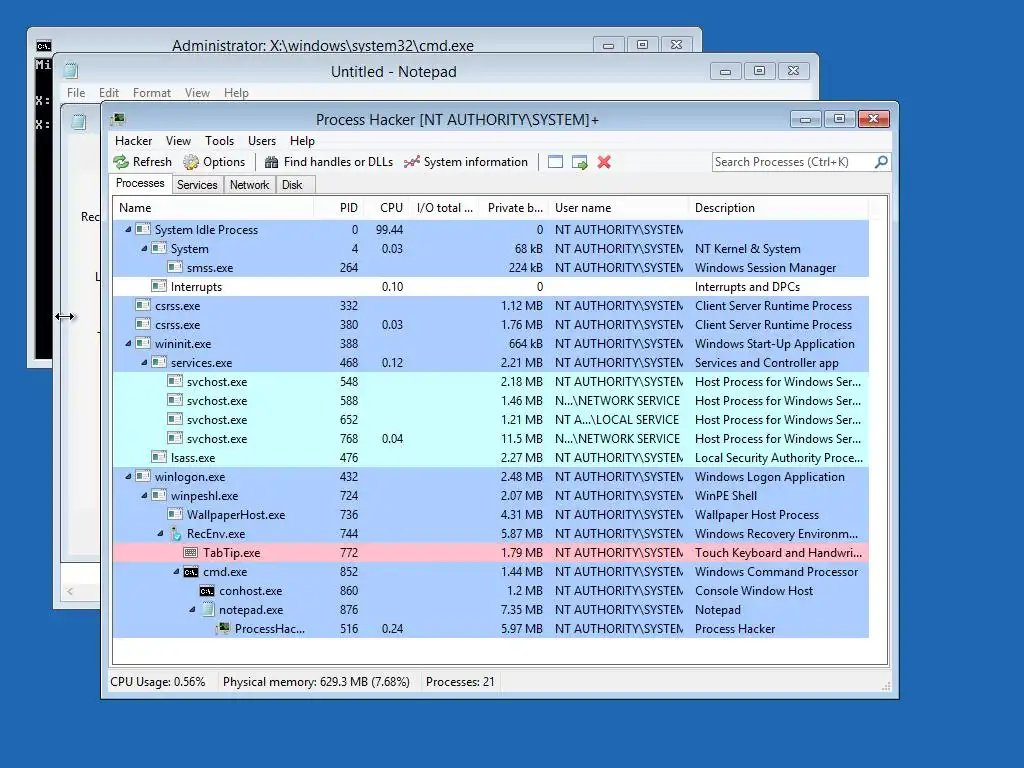Switch to the Network tab
The height and width of the screenshot is (768, 1024).
click(x=249, y=185)
